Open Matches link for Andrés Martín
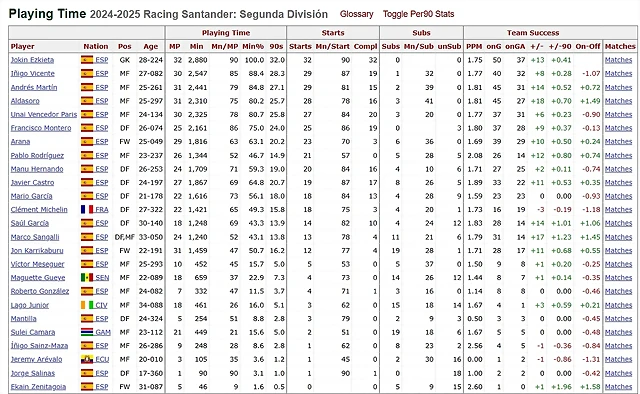Image resolution: width=640 pixels, height=394 pixels. tap(618, 87)
